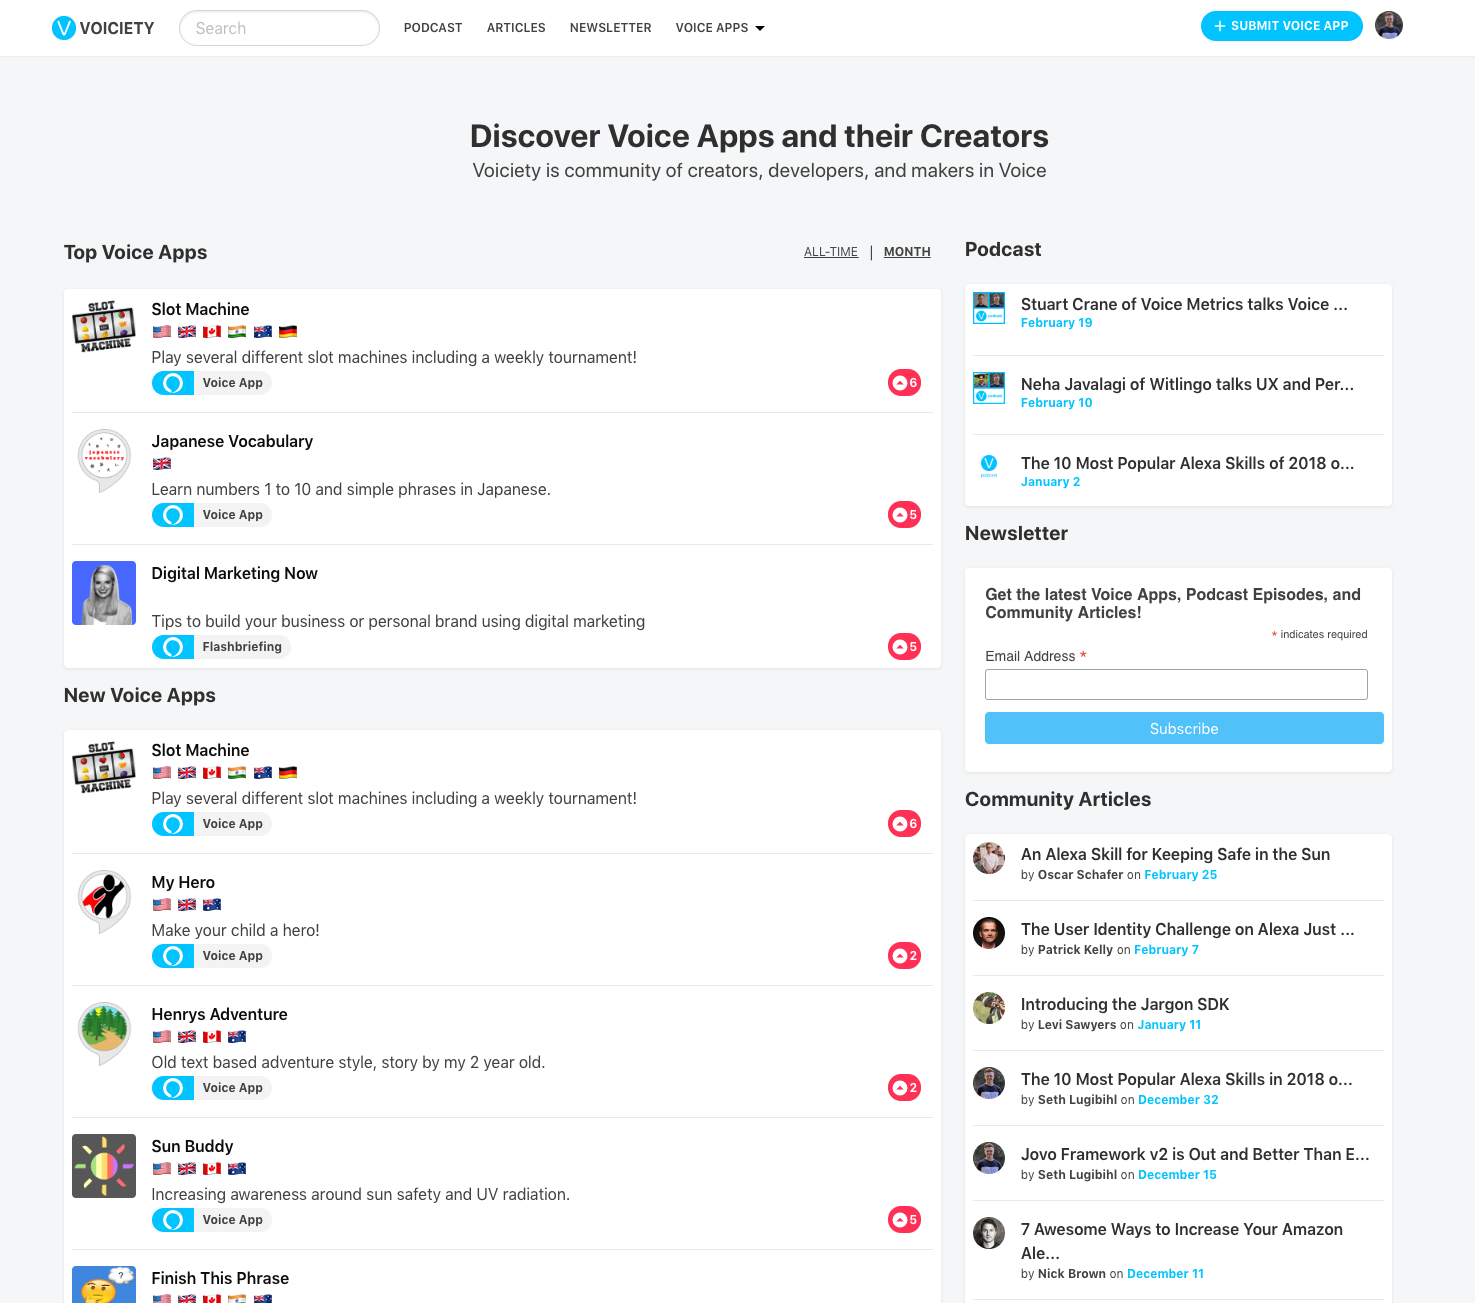Go to the Podcast page in the navigation
The image size is (1475, 1303).
pos(433,28)
